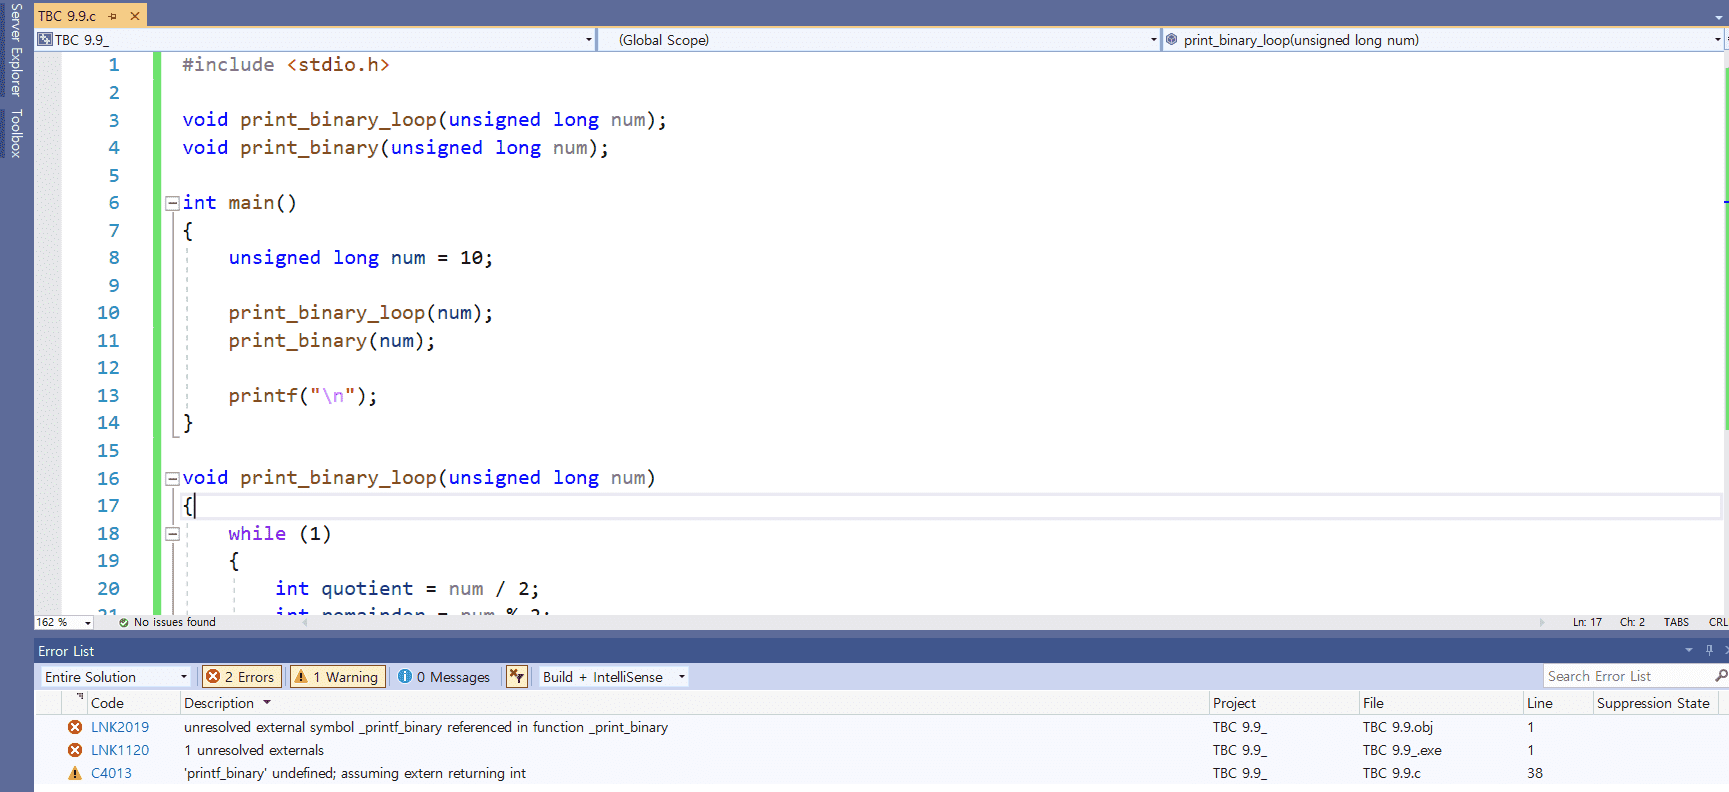Screen dimensions: 1729x792
Task: Click the LNK1120 error icon
Action: 75,750
